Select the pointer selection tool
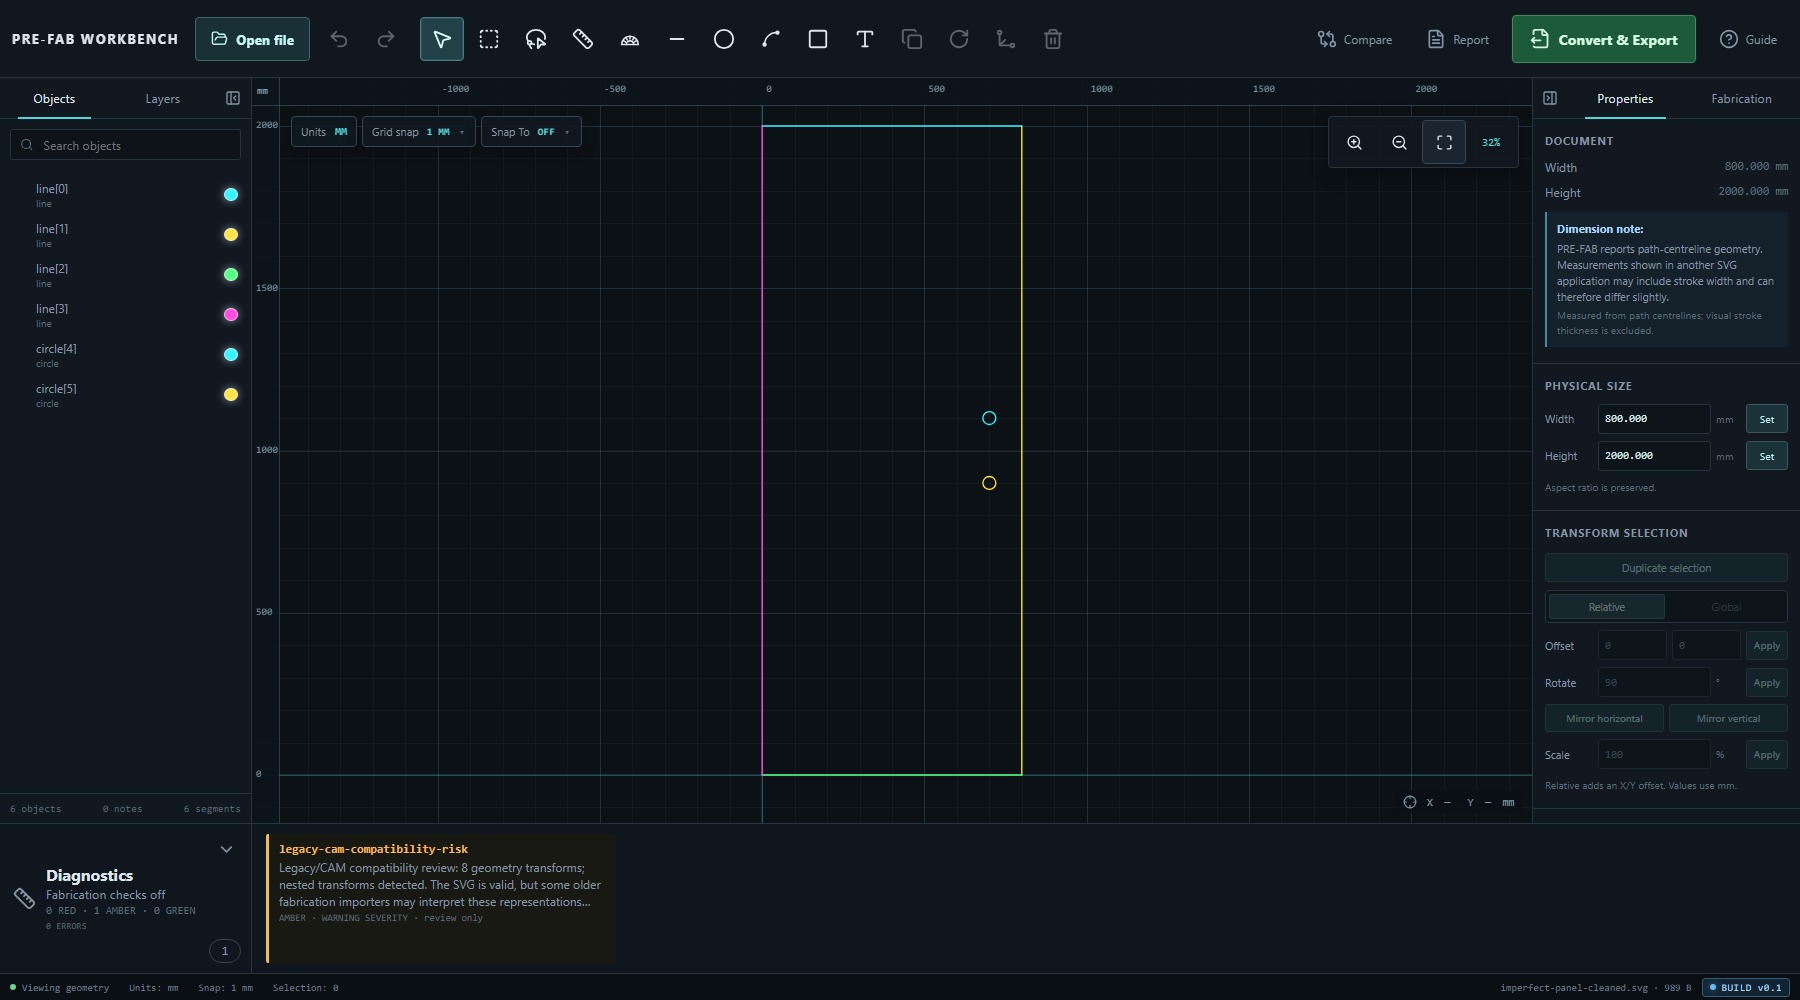This screenshot has height=1000, width=1800. click(x=441, y=39)
